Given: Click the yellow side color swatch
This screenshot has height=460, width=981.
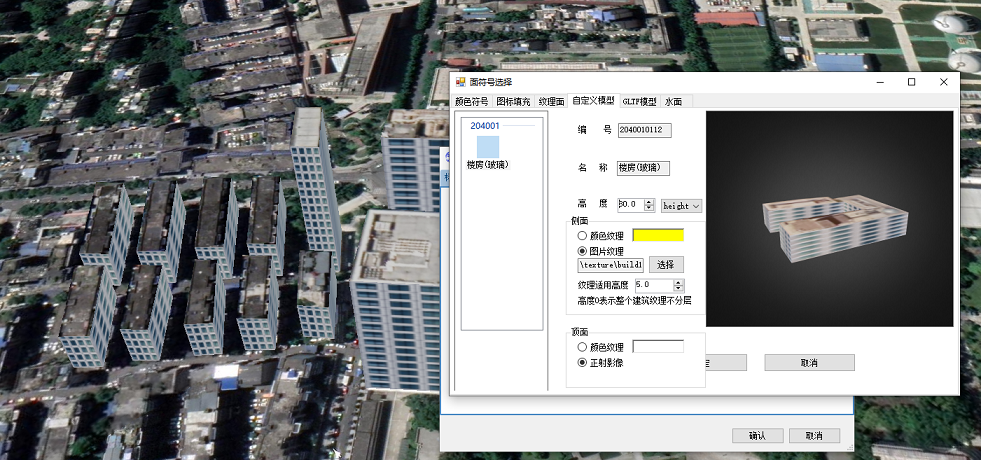Looking at the screenshot, I should 658,236.
